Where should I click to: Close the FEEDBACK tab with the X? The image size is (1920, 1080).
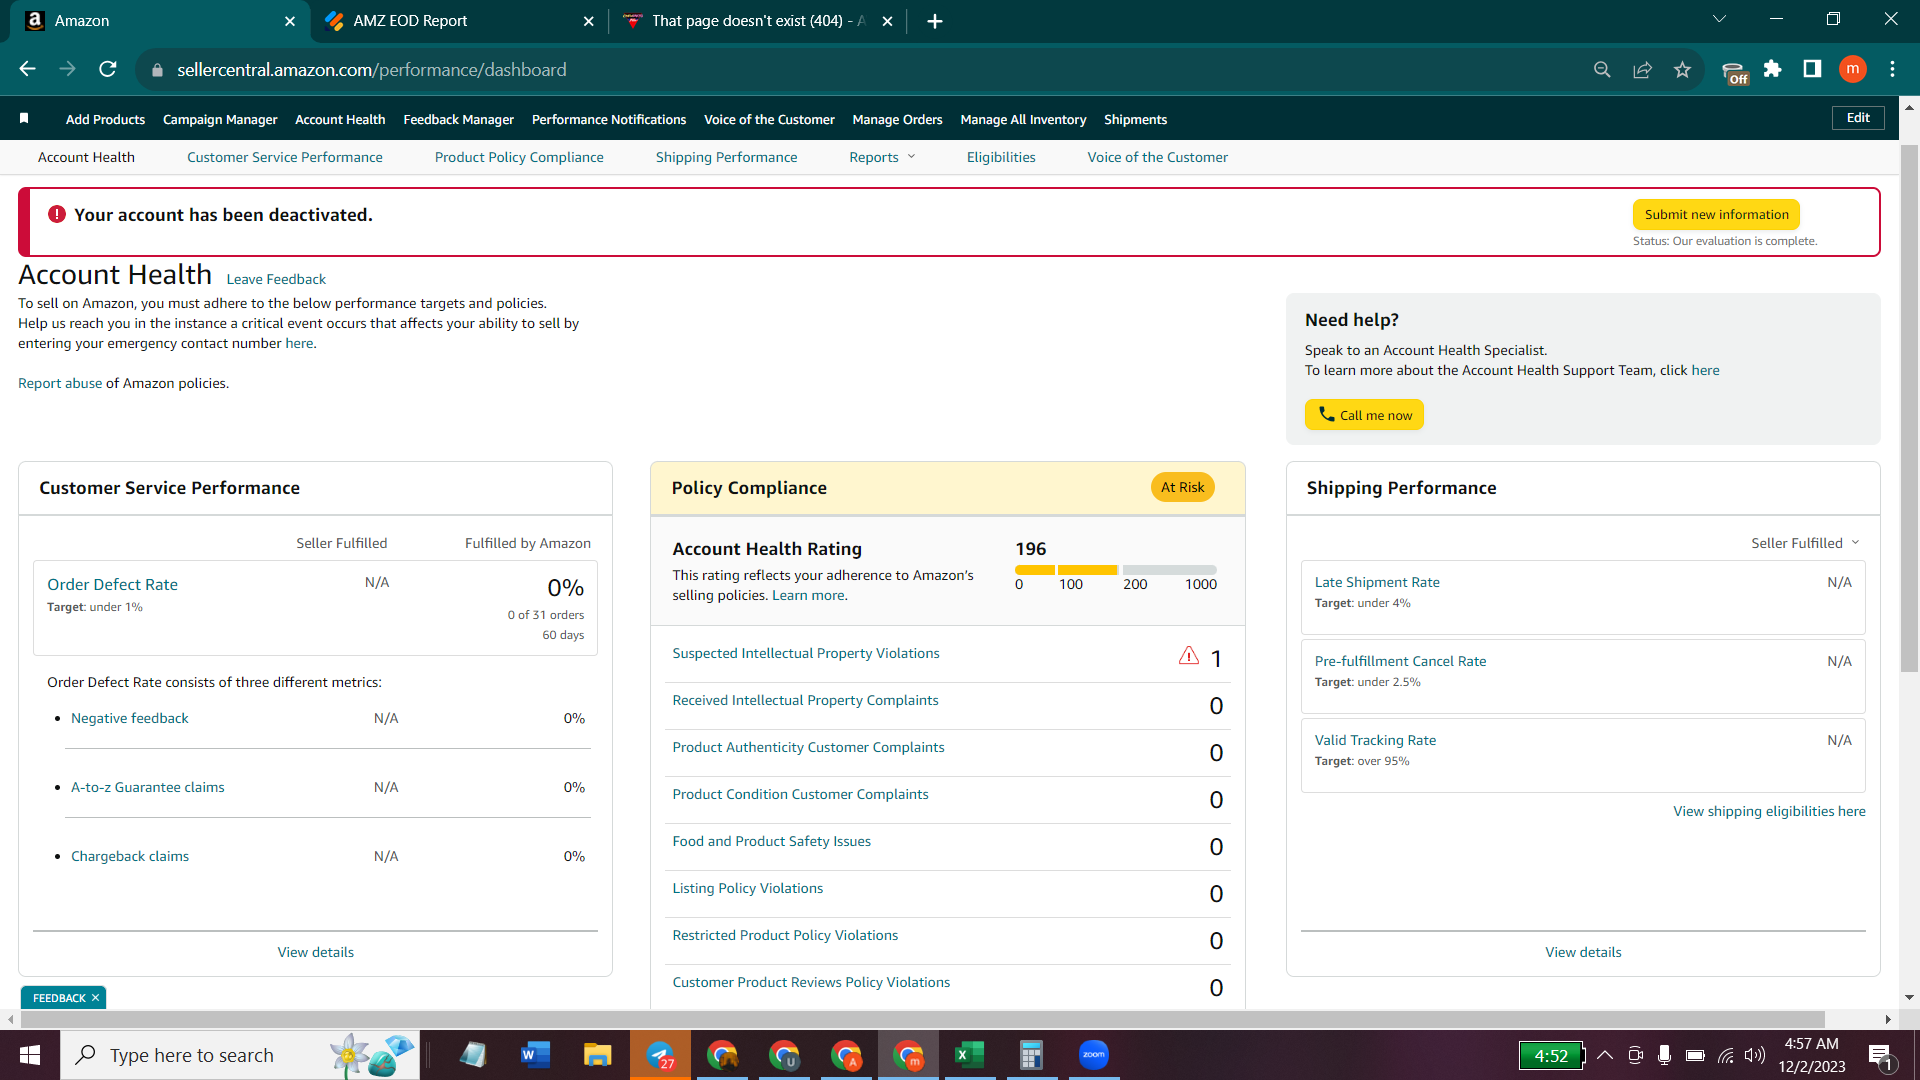coord(96,998)
